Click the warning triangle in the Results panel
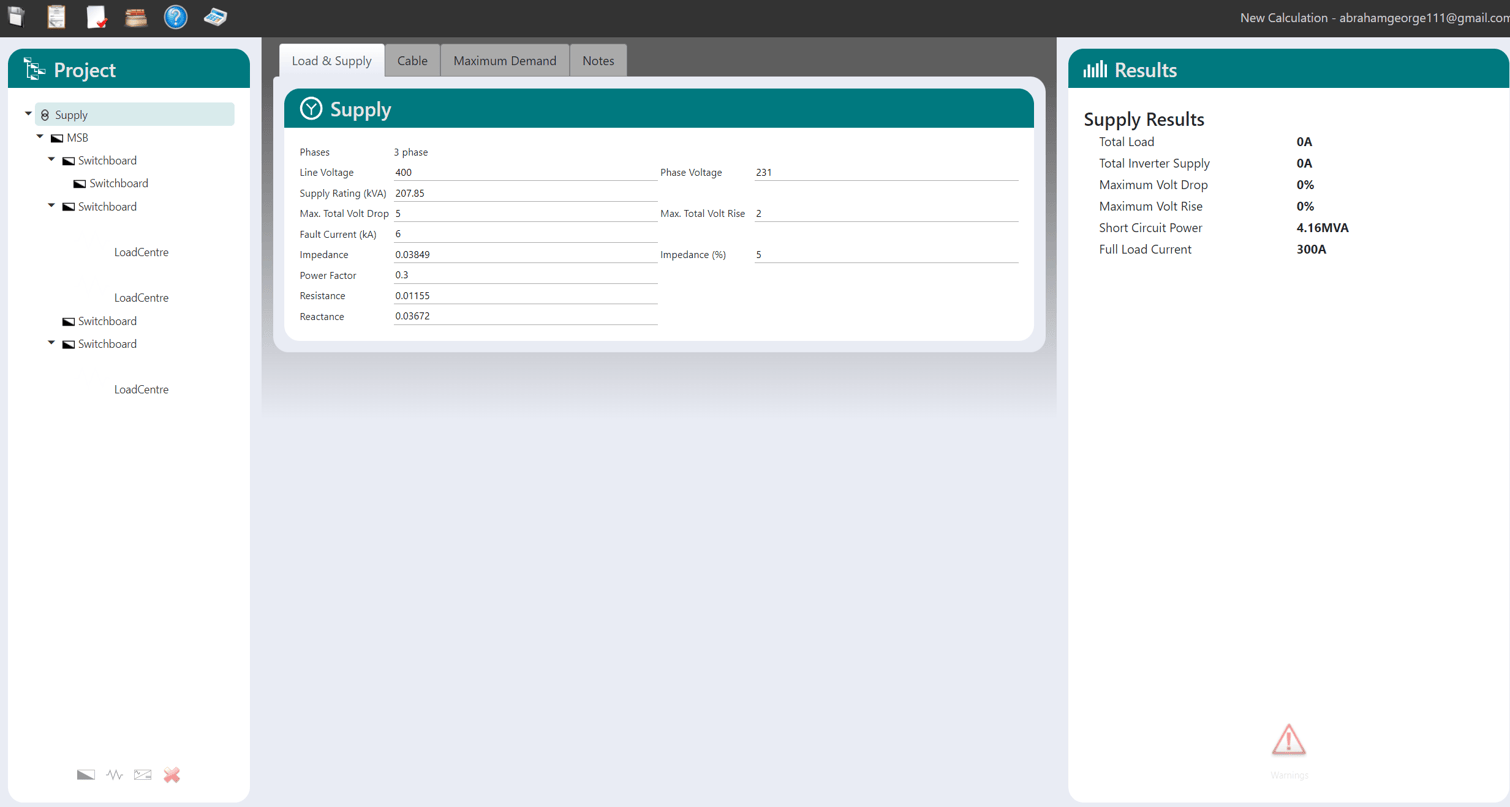 (1288, 740)
